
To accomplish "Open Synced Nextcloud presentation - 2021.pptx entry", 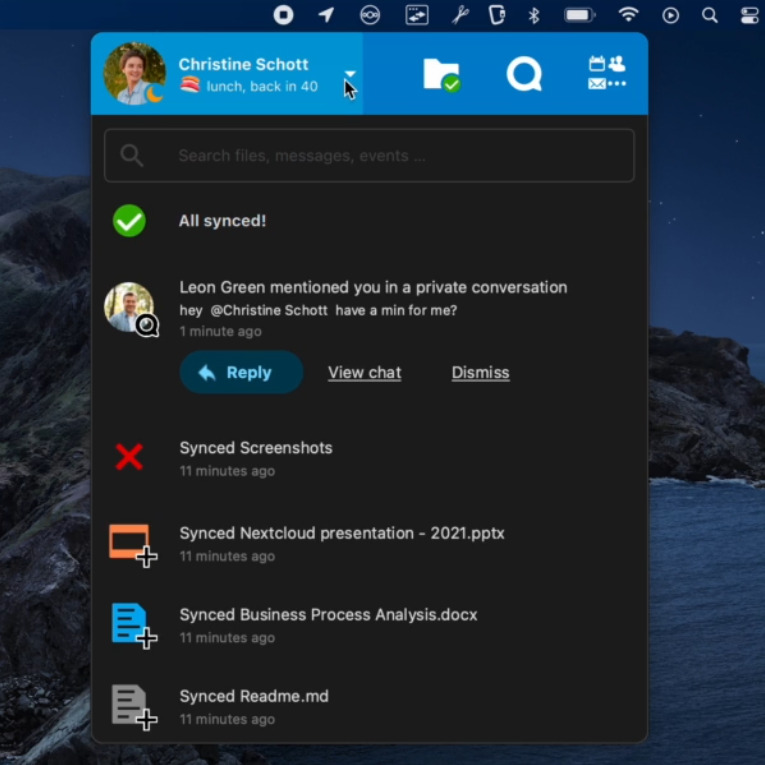I will (369, 544).
